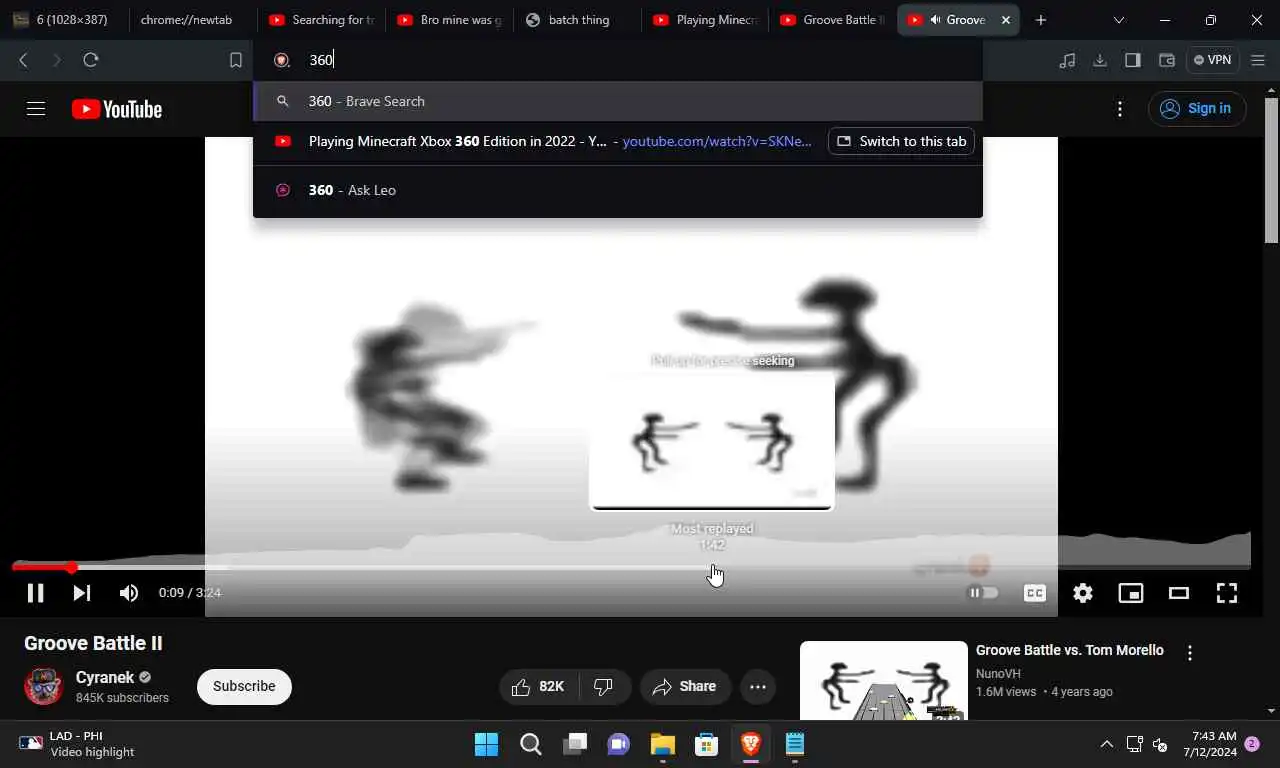This screenshot has height=768, width=1280.
Task: Mute the video volume
Action: coord(129,593)
